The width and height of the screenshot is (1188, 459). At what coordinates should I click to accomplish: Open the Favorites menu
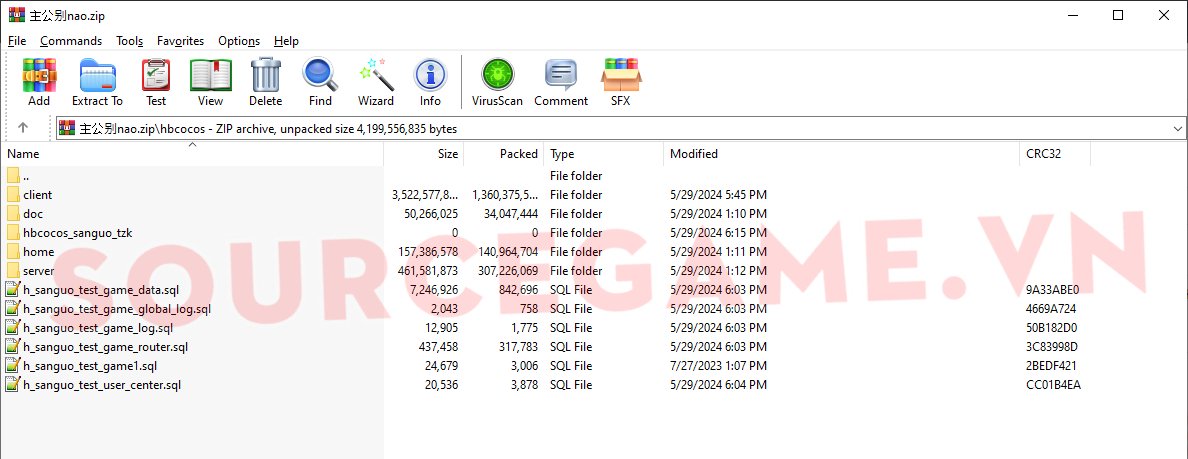[180, 41]
